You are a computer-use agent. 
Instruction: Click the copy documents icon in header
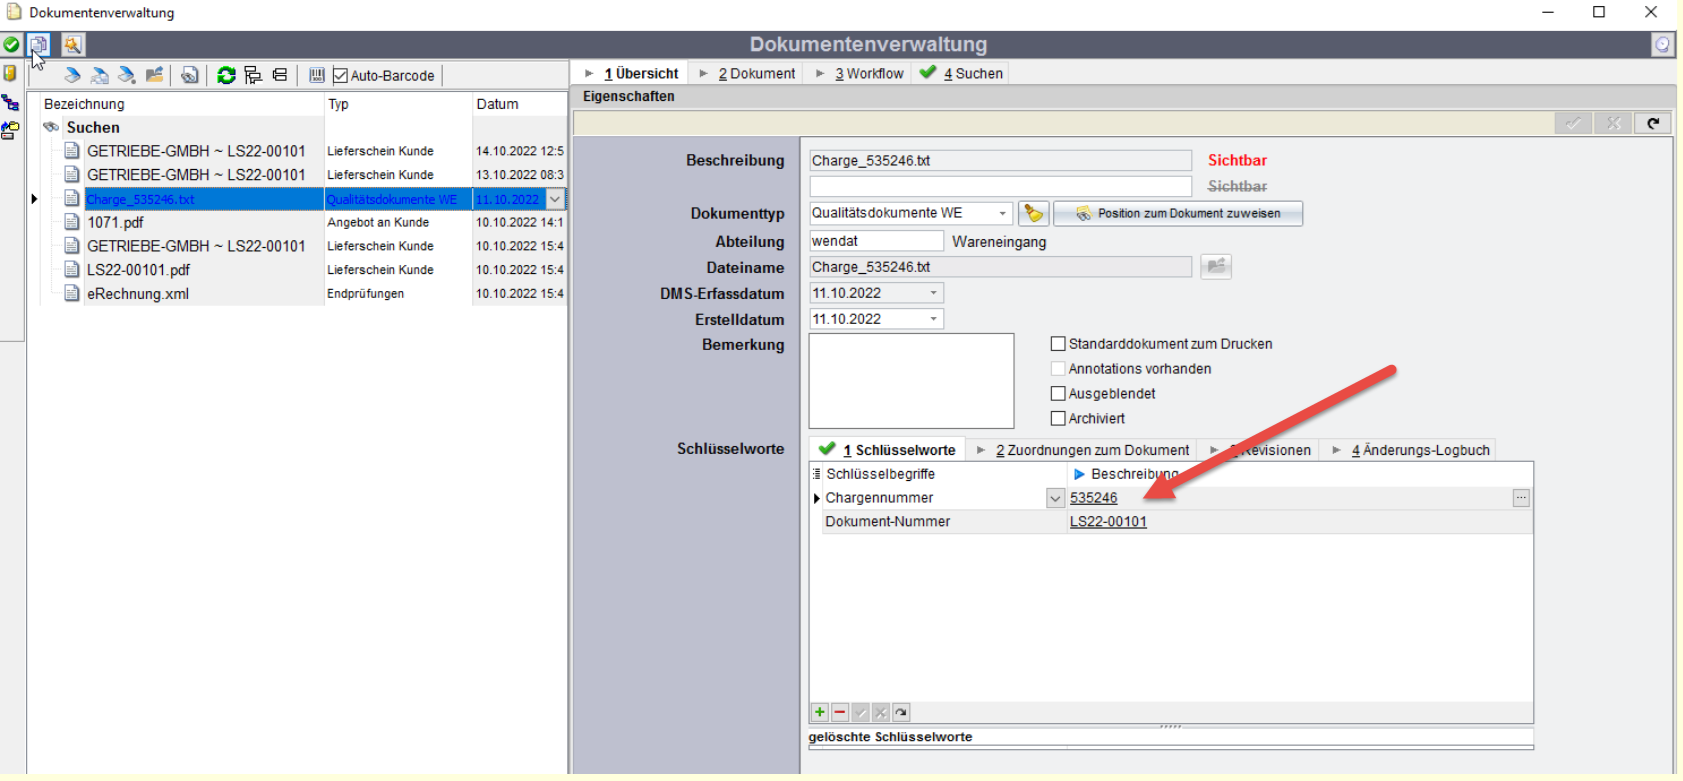pos(39,45)
